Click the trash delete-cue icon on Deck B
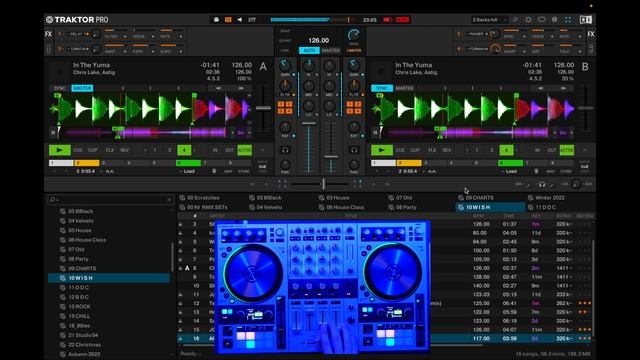 coord(536,171)
